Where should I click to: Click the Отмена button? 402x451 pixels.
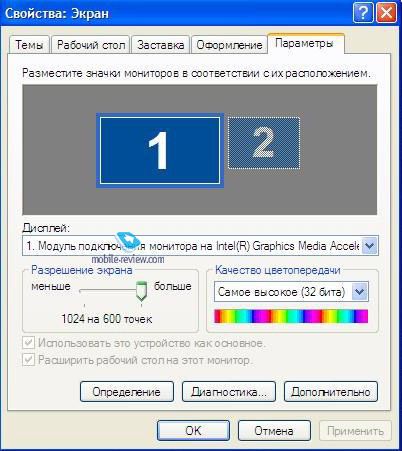(x=274, y=431)
